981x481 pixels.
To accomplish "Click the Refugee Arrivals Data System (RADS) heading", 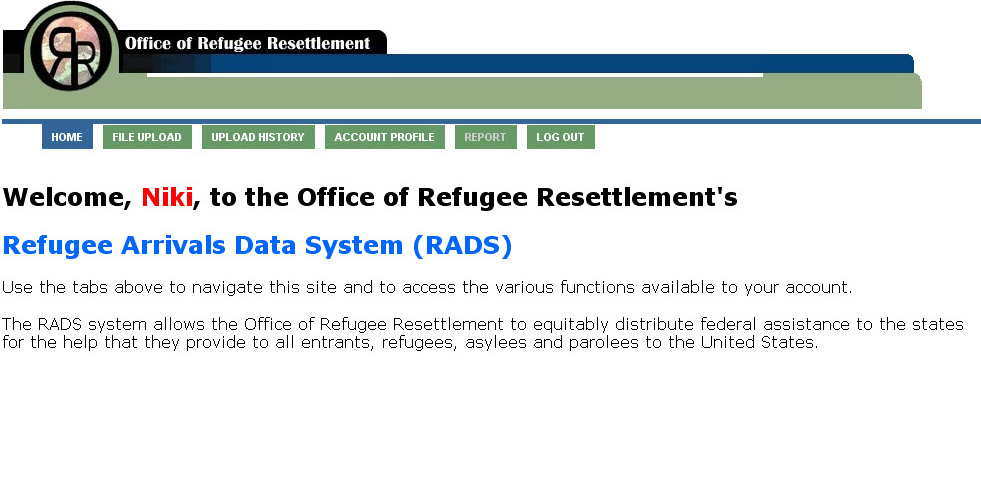I will 257,245.
